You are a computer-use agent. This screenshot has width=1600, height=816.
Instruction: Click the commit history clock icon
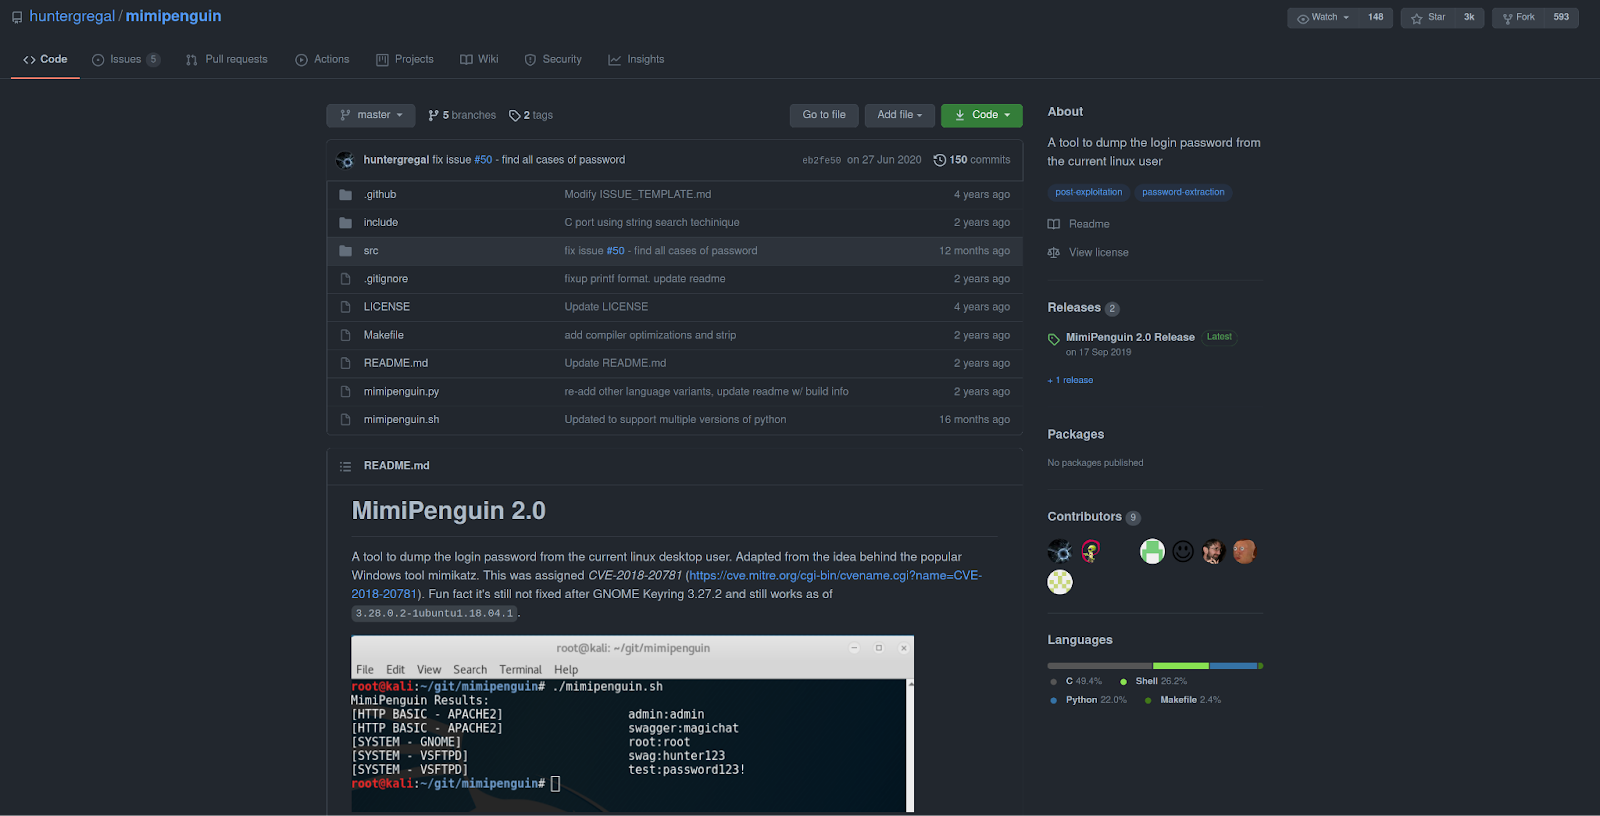point(939,160)
